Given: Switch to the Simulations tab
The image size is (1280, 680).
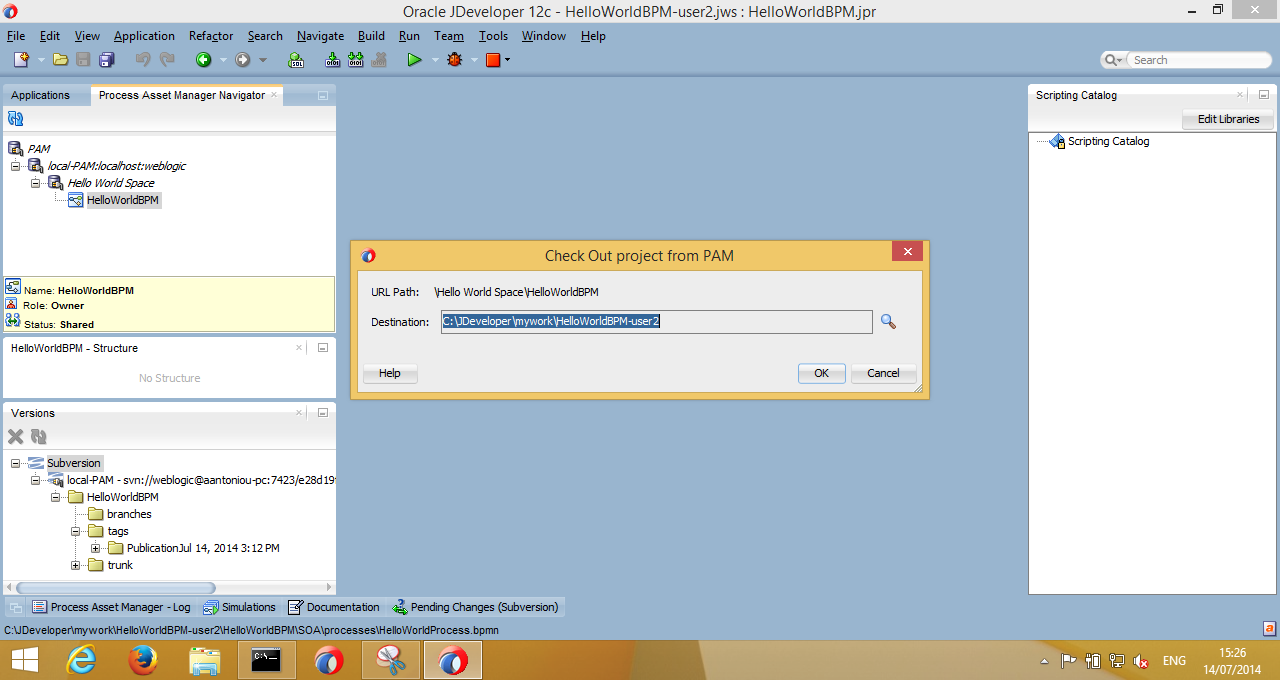Looking at the screenshot, I should tap(239, 607).
